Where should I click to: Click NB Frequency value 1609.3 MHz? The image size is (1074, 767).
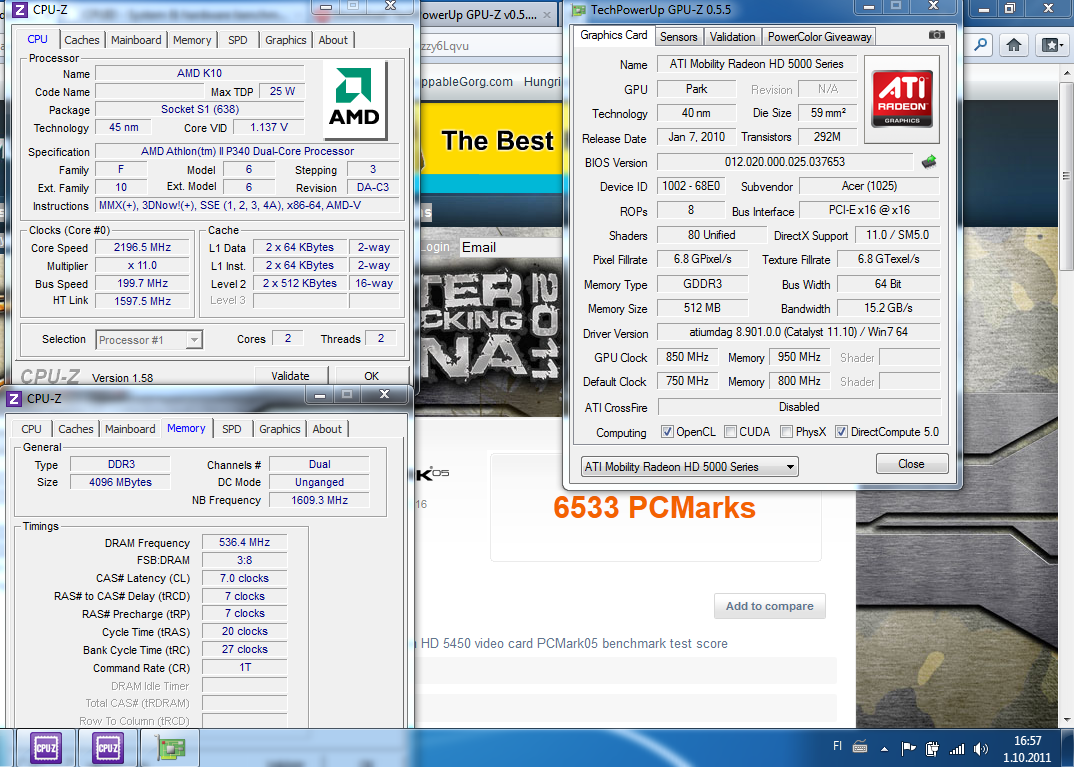(x=319, y=500)
